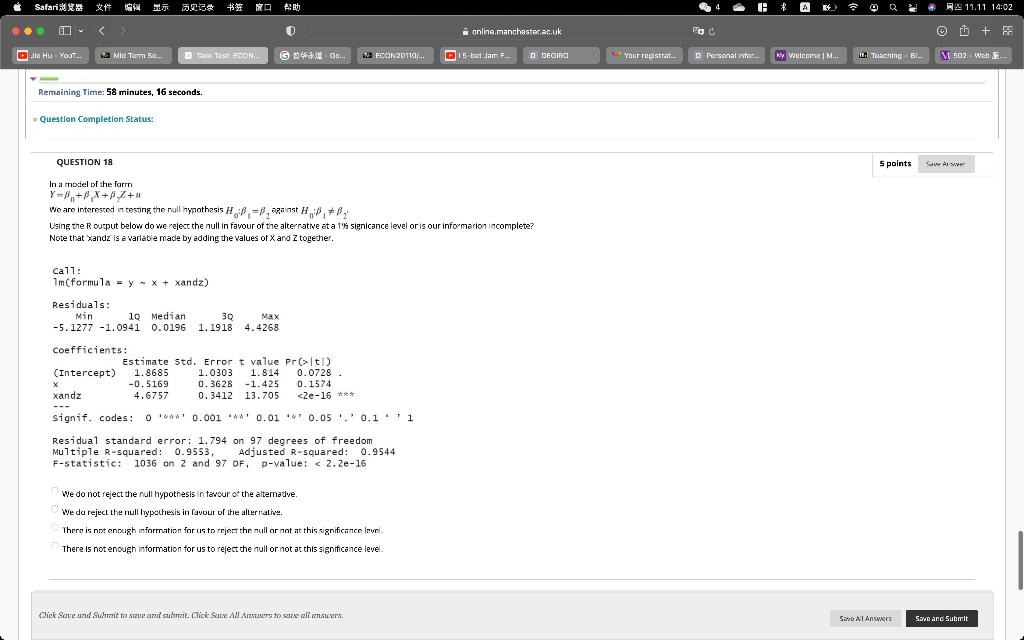Screen dimensions: 1024x640
Task: Open the Safari浏览器 menu
Action: click(x=59, y=7)
